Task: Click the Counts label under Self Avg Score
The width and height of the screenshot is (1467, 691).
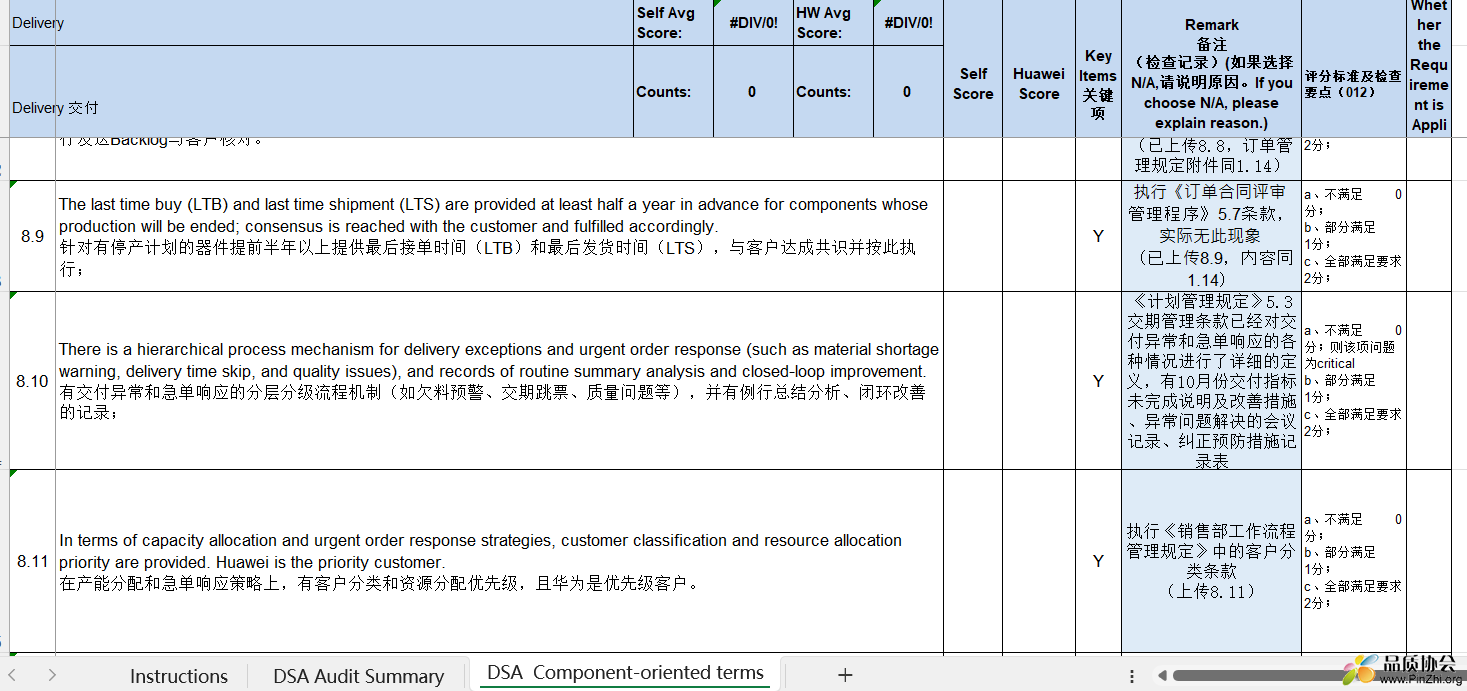Action: point(673,91)
